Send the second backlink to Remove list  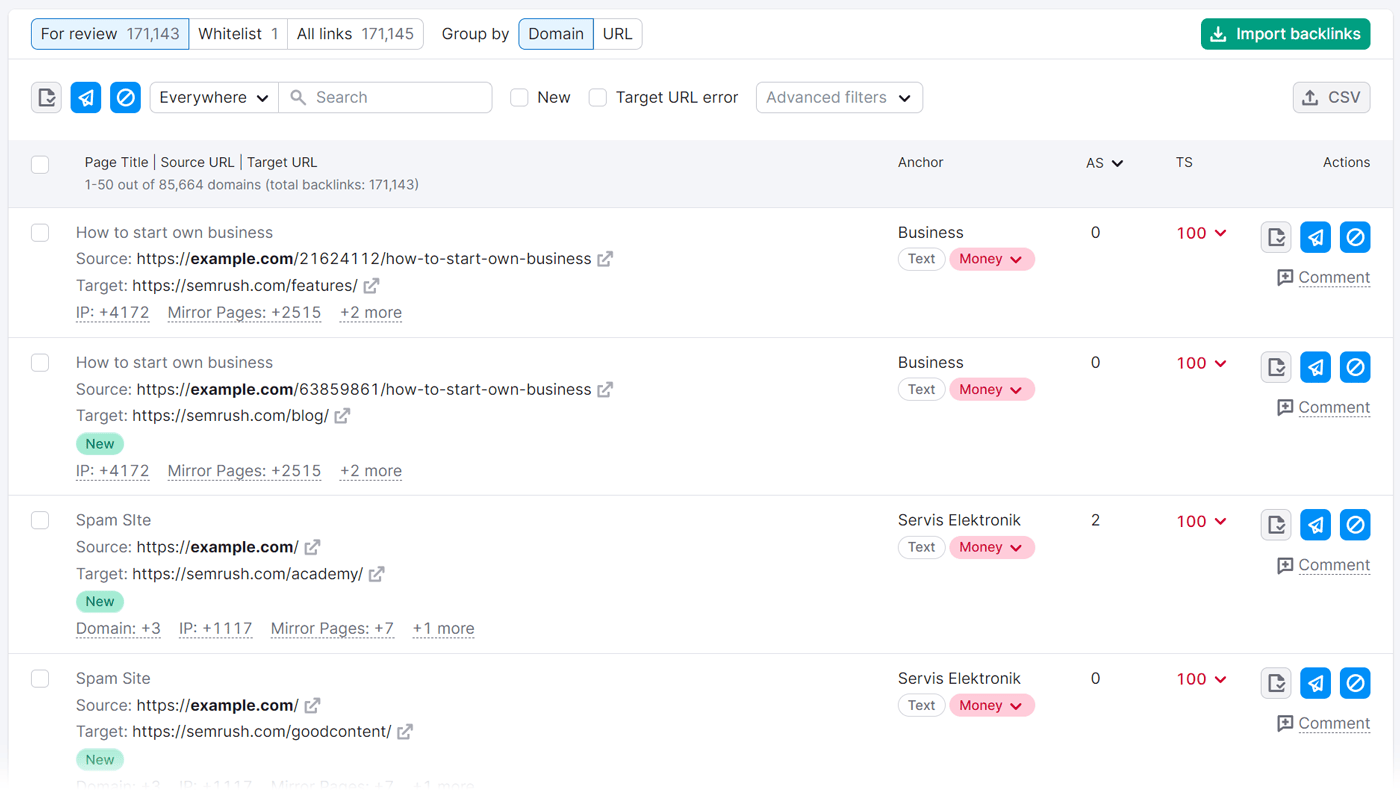(1315, 366)
